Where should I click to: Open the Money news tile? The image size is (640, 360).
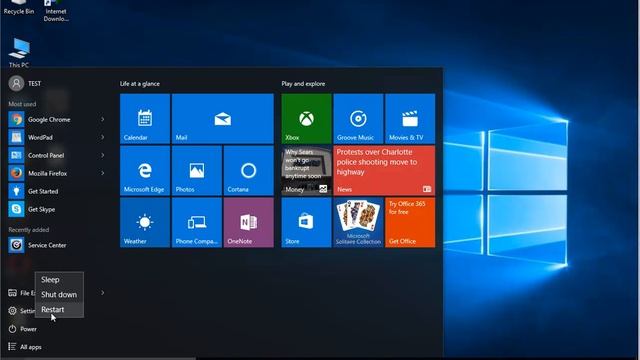pyautogui.click(x=307, y=171)
